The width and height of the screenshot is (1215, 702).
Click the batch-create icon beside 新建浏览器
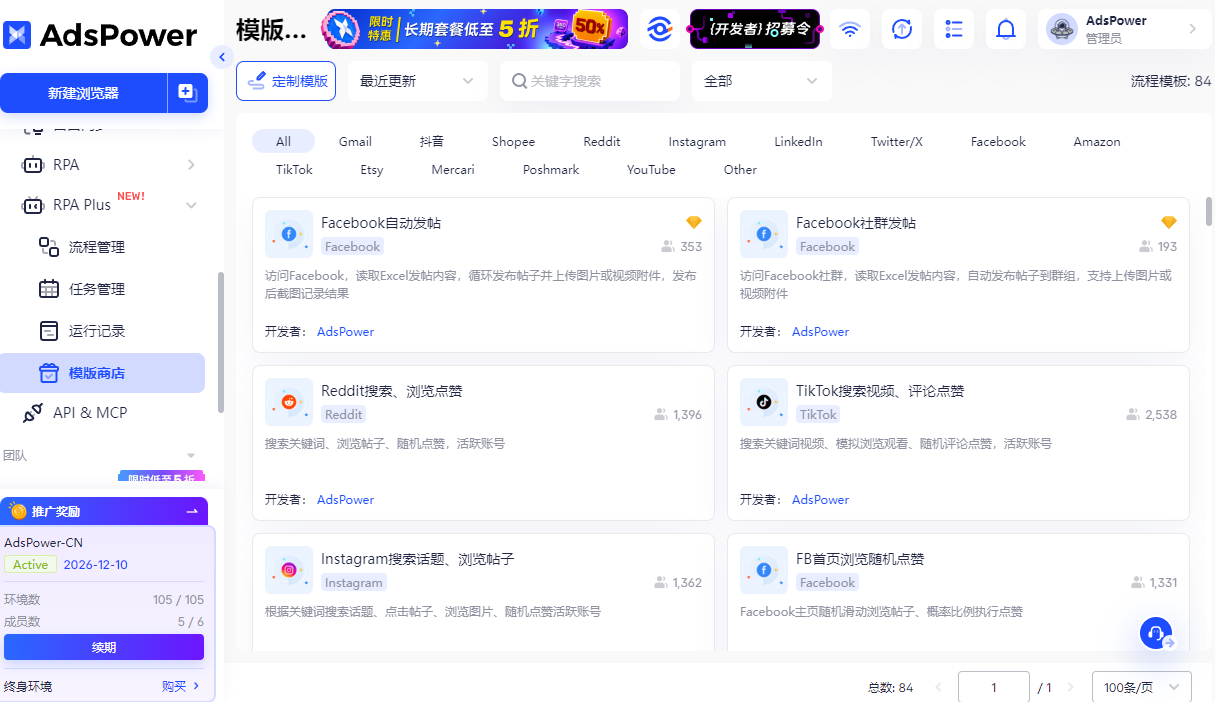[187, 92]
